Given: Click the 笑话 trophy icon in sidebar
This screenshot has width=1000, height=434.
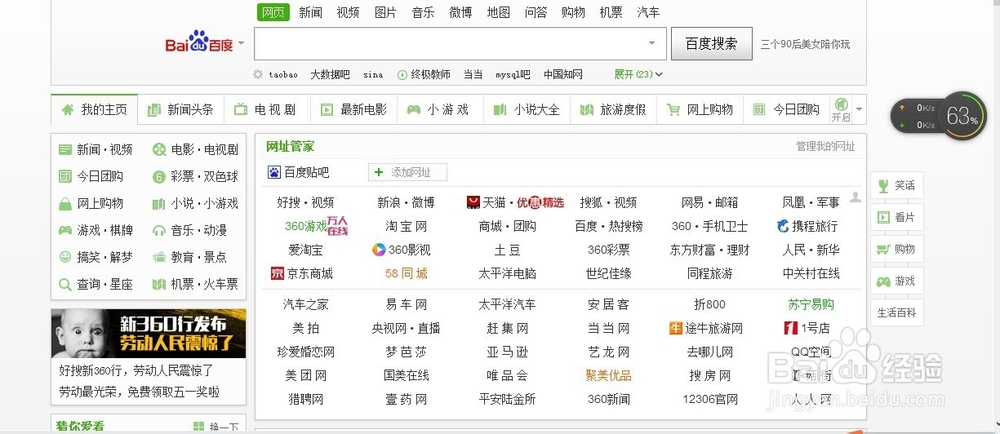Looking at the screenshot, I should pos(883,185).
